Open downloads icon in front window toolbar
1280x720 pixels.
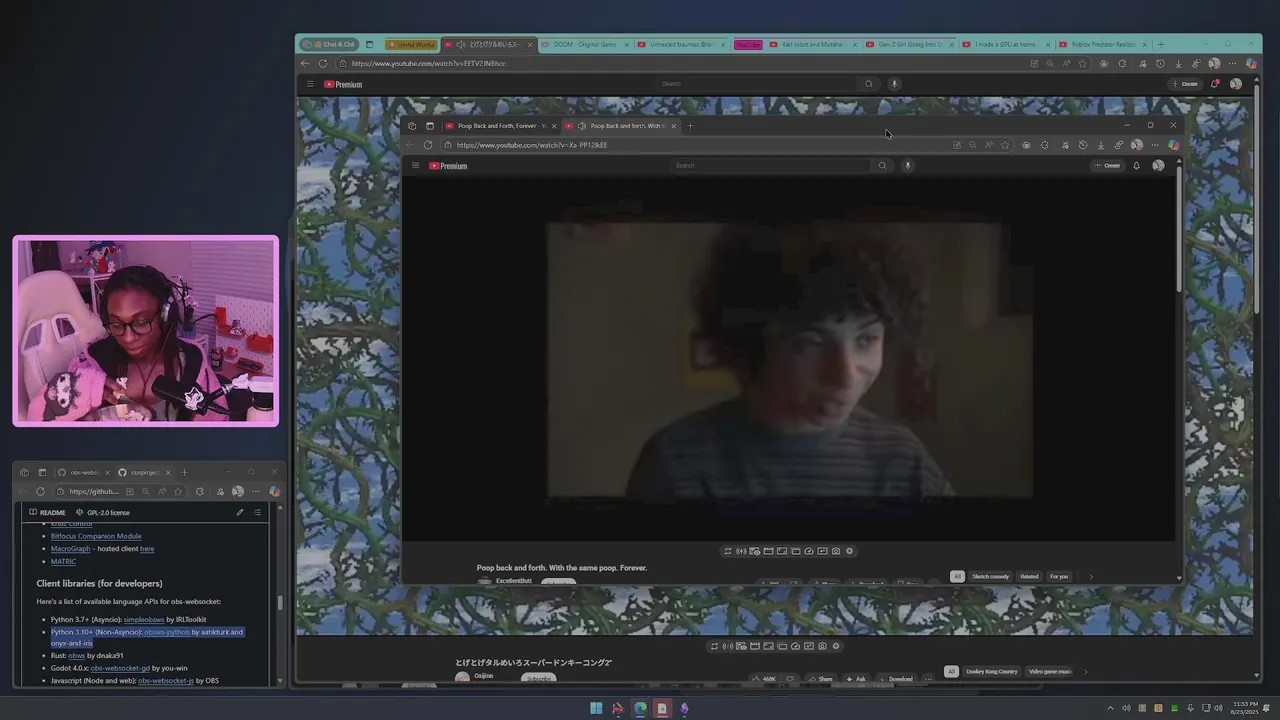[1100, 145]
